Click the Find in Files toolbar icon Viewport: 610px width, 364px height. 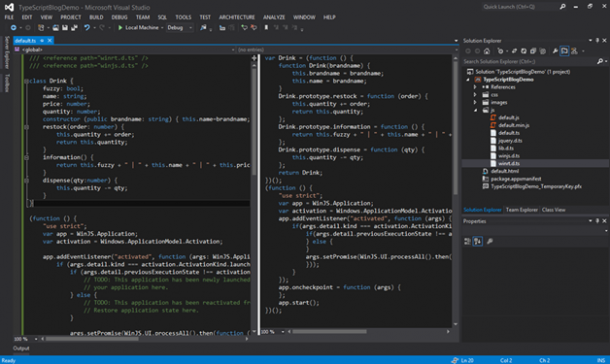(203, 28)
